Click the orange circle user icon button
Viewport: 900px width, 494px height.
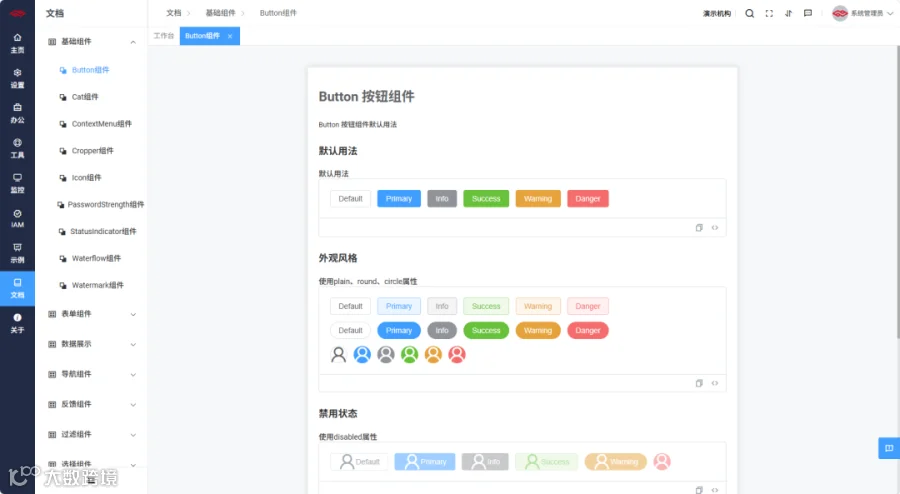(x=433, y=355)
